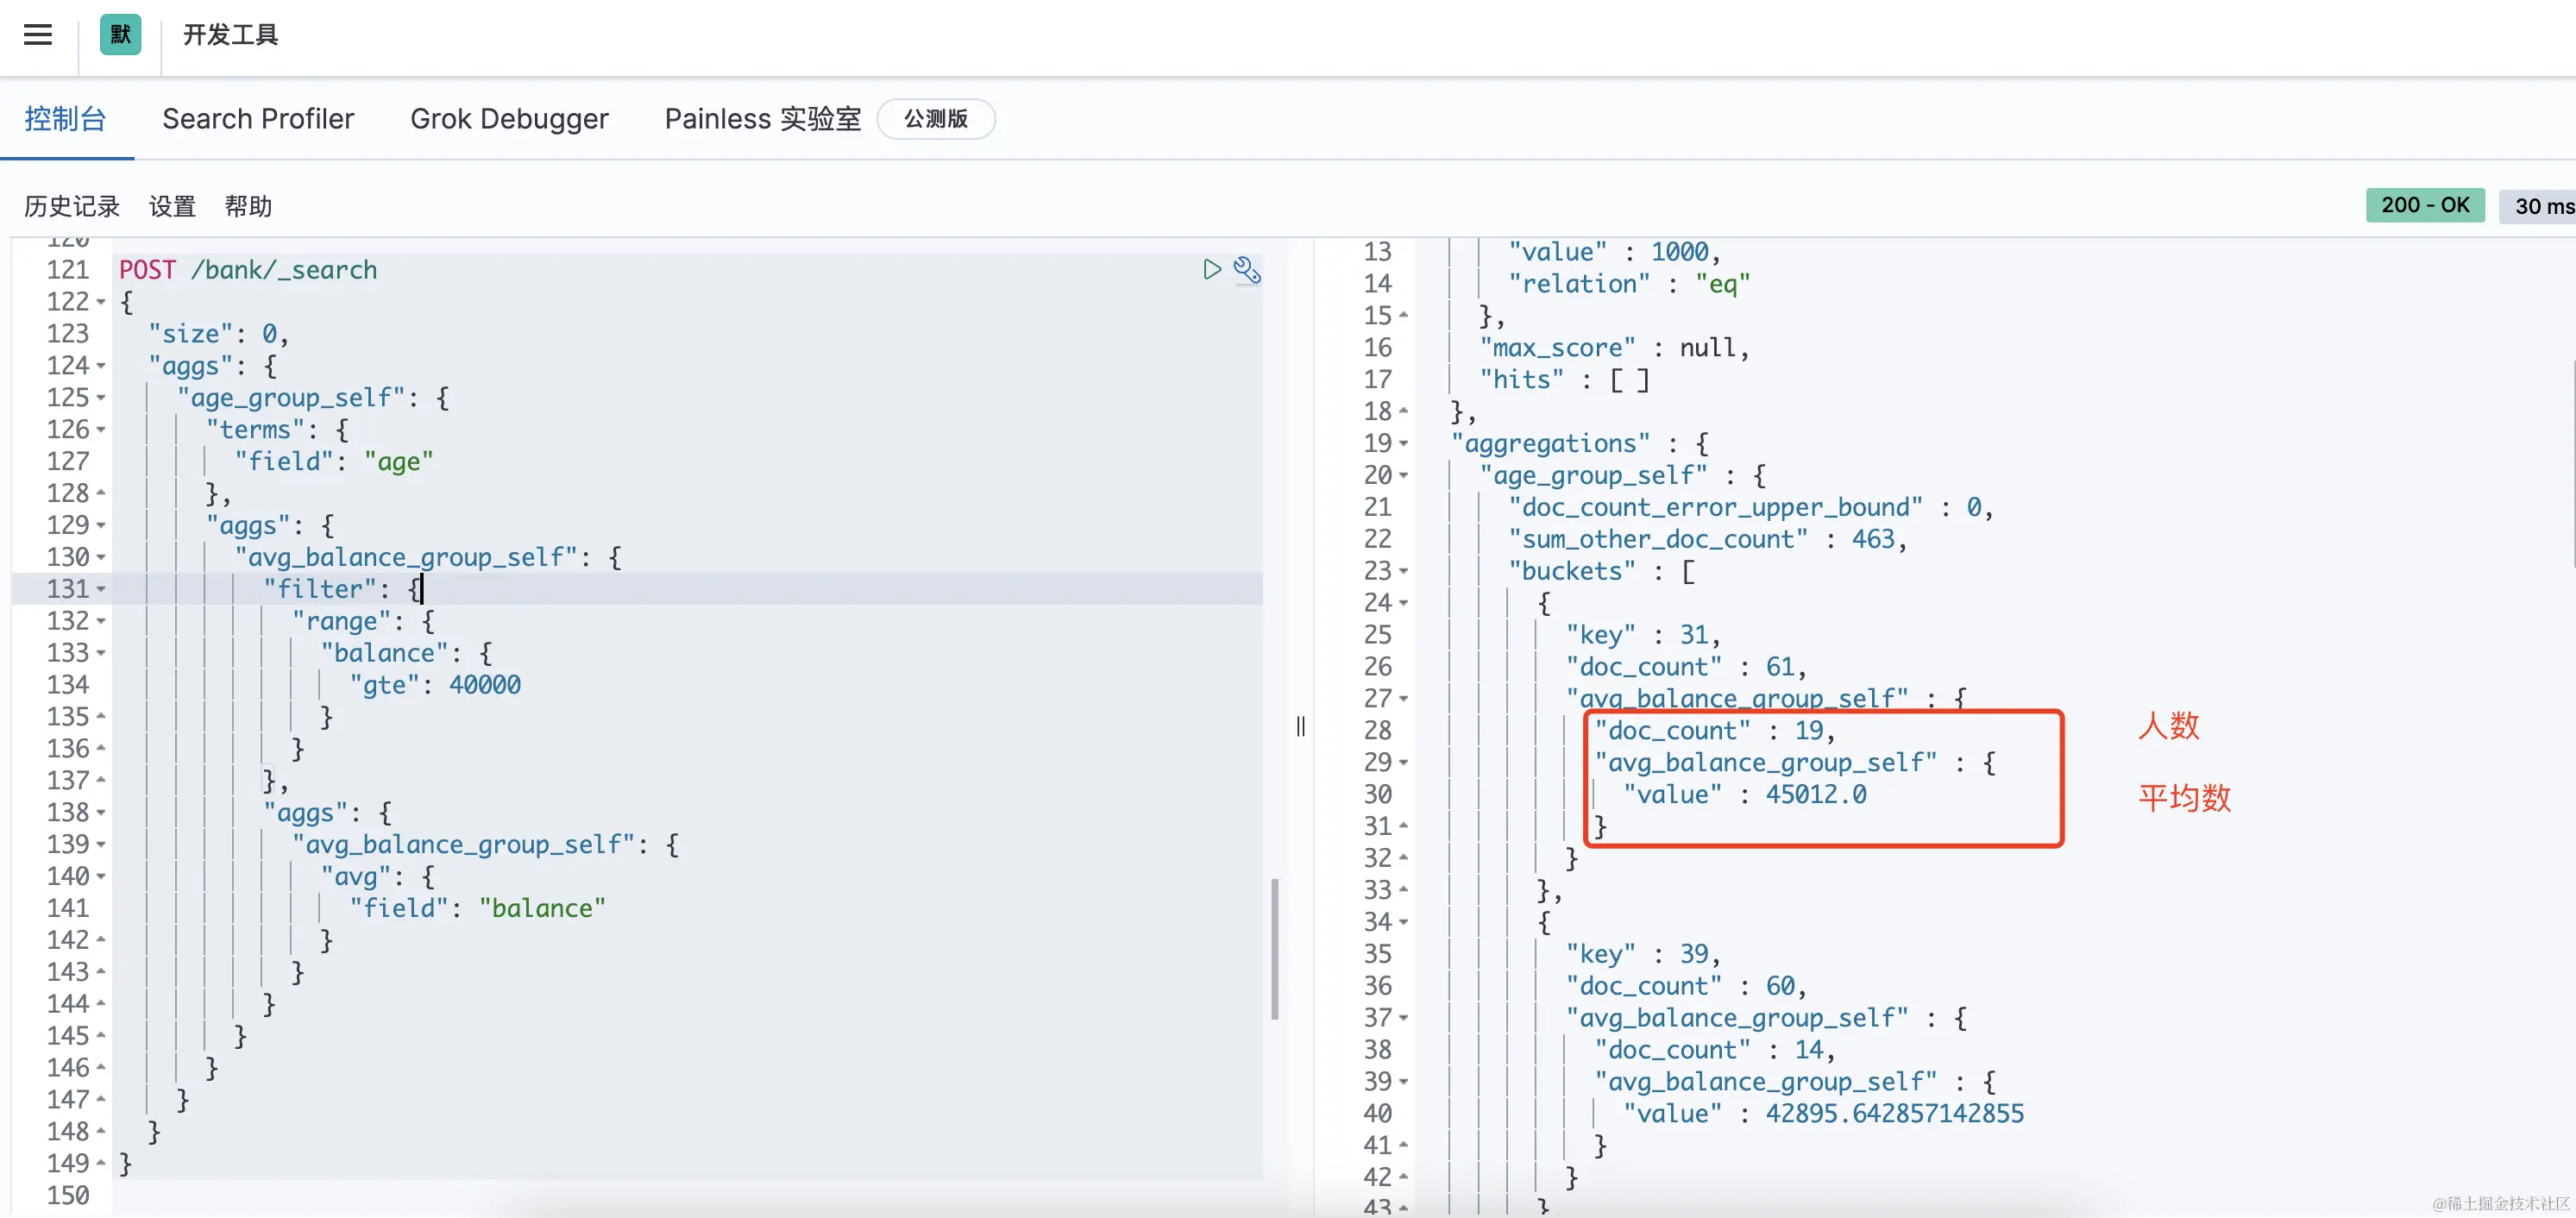
Task: Click the 200 - OK status badge
Action: [2424, 205]
